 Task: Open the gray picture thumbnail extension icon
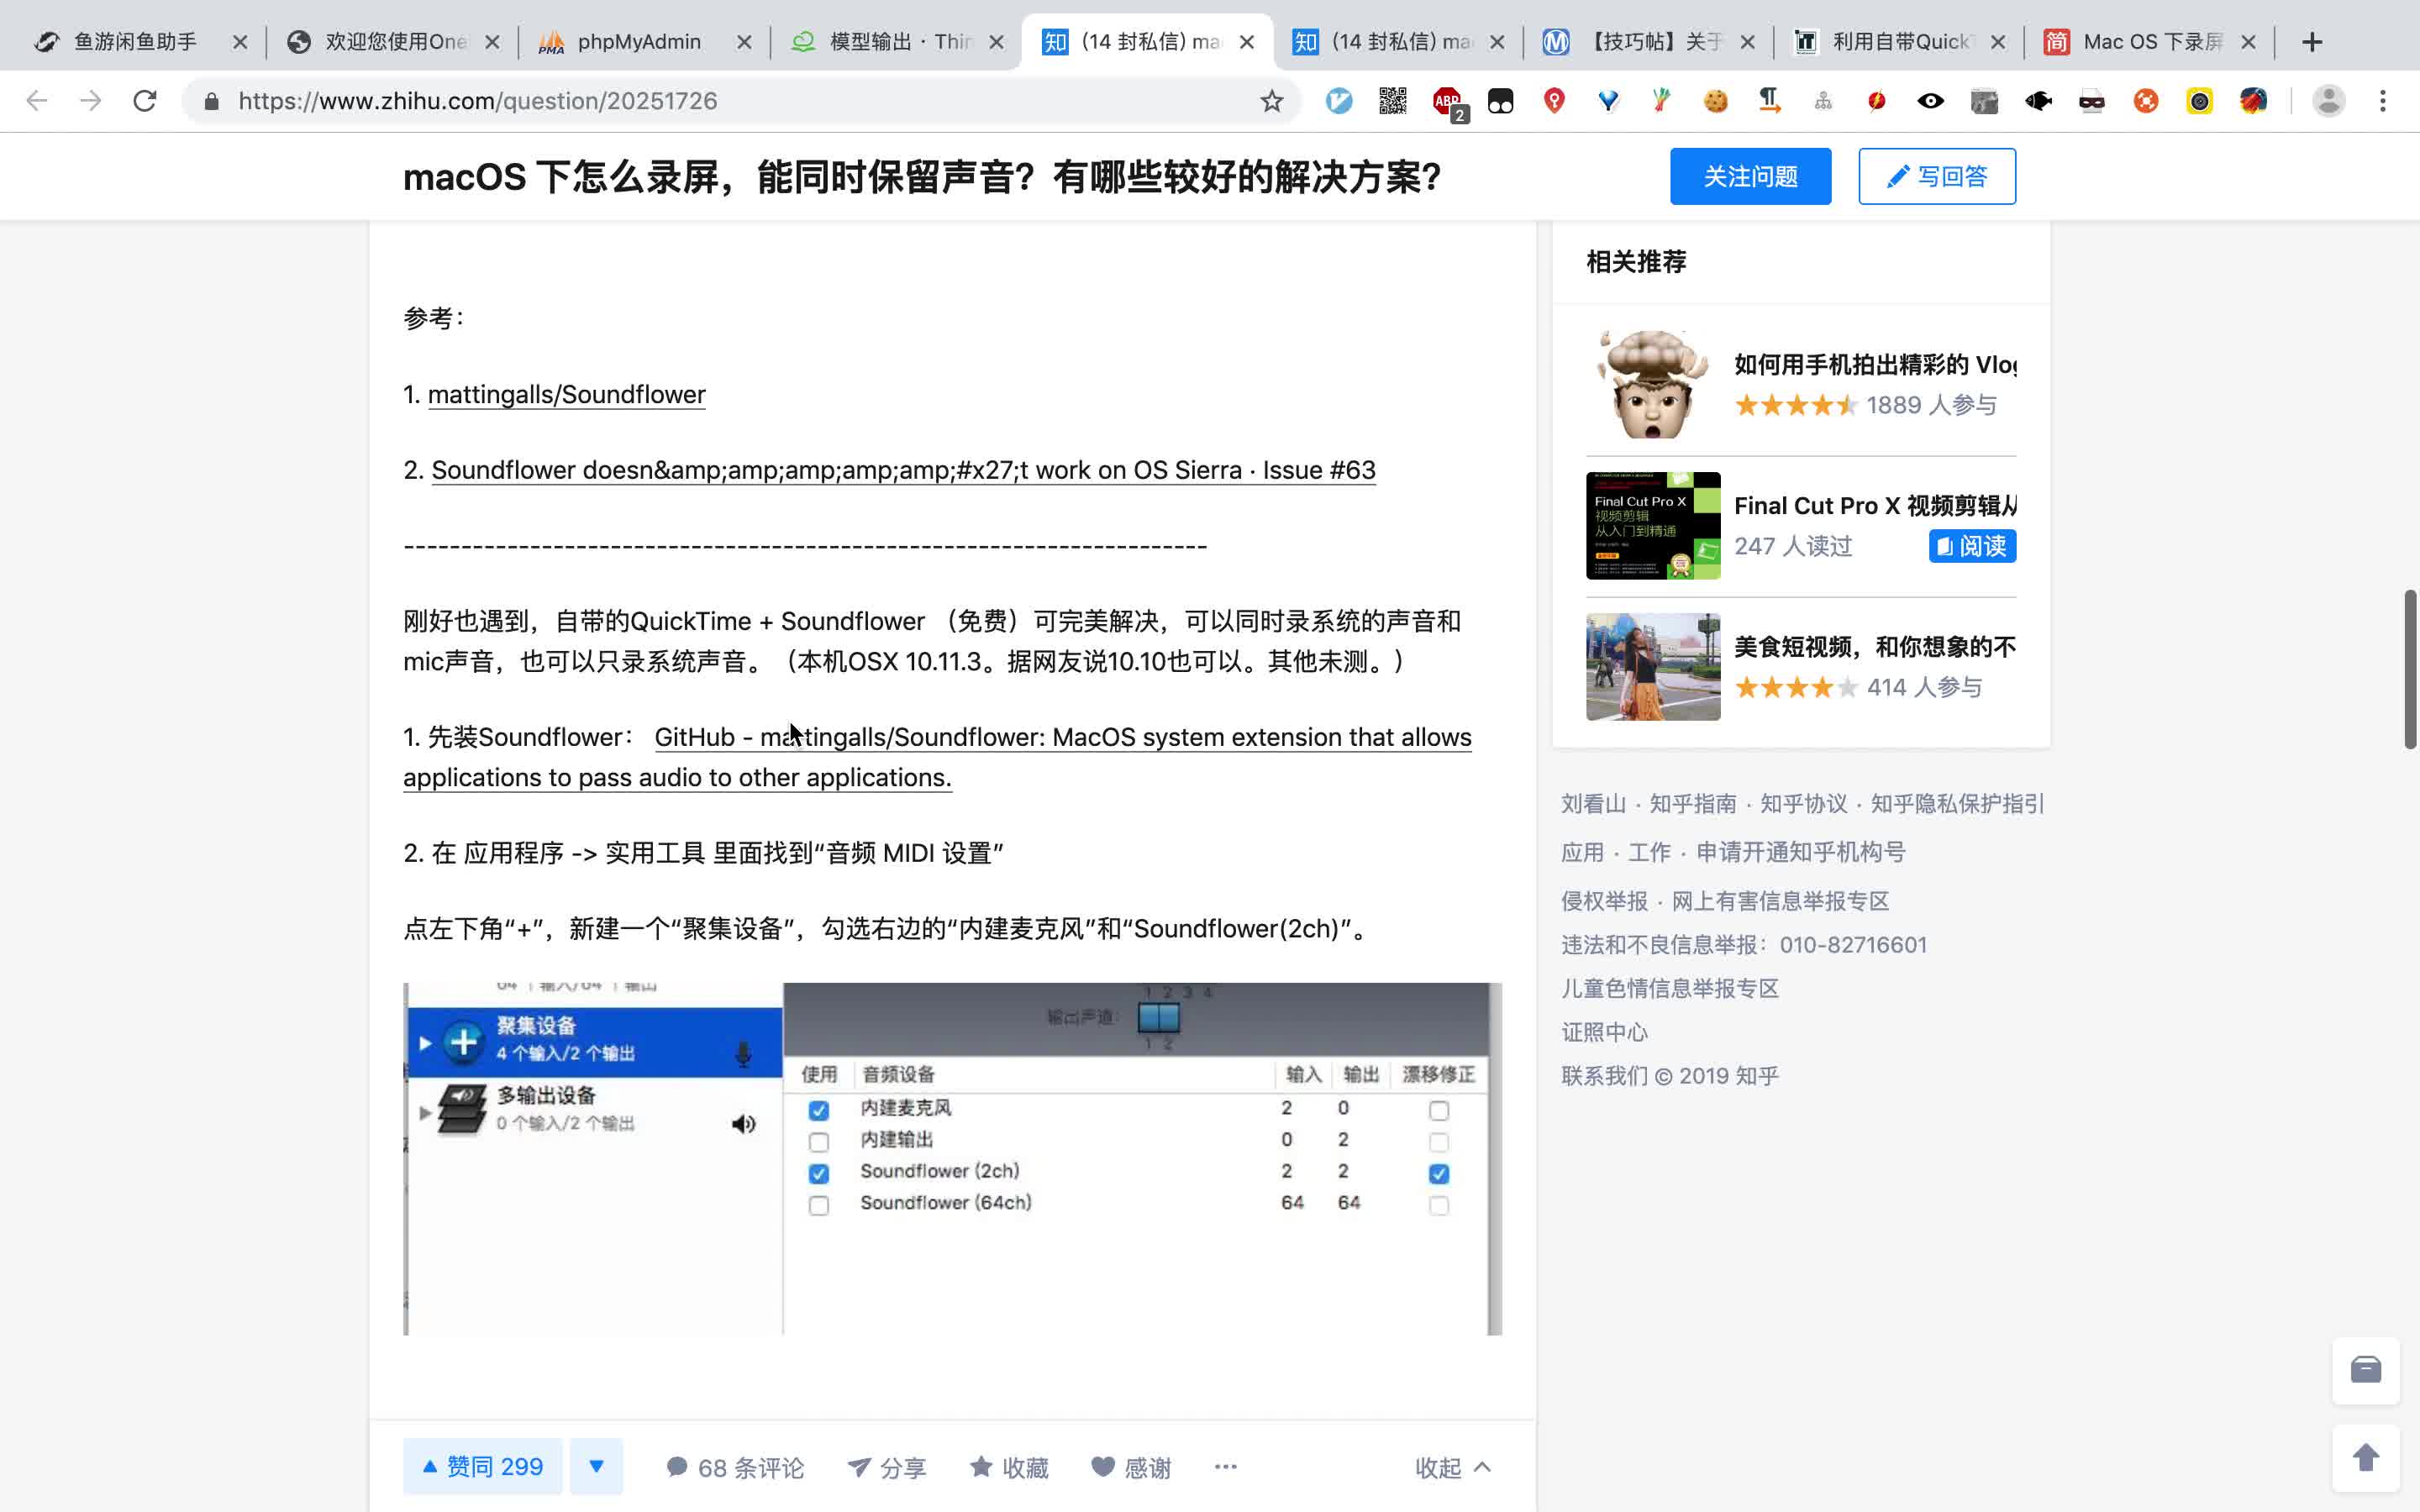point(1985,101)
